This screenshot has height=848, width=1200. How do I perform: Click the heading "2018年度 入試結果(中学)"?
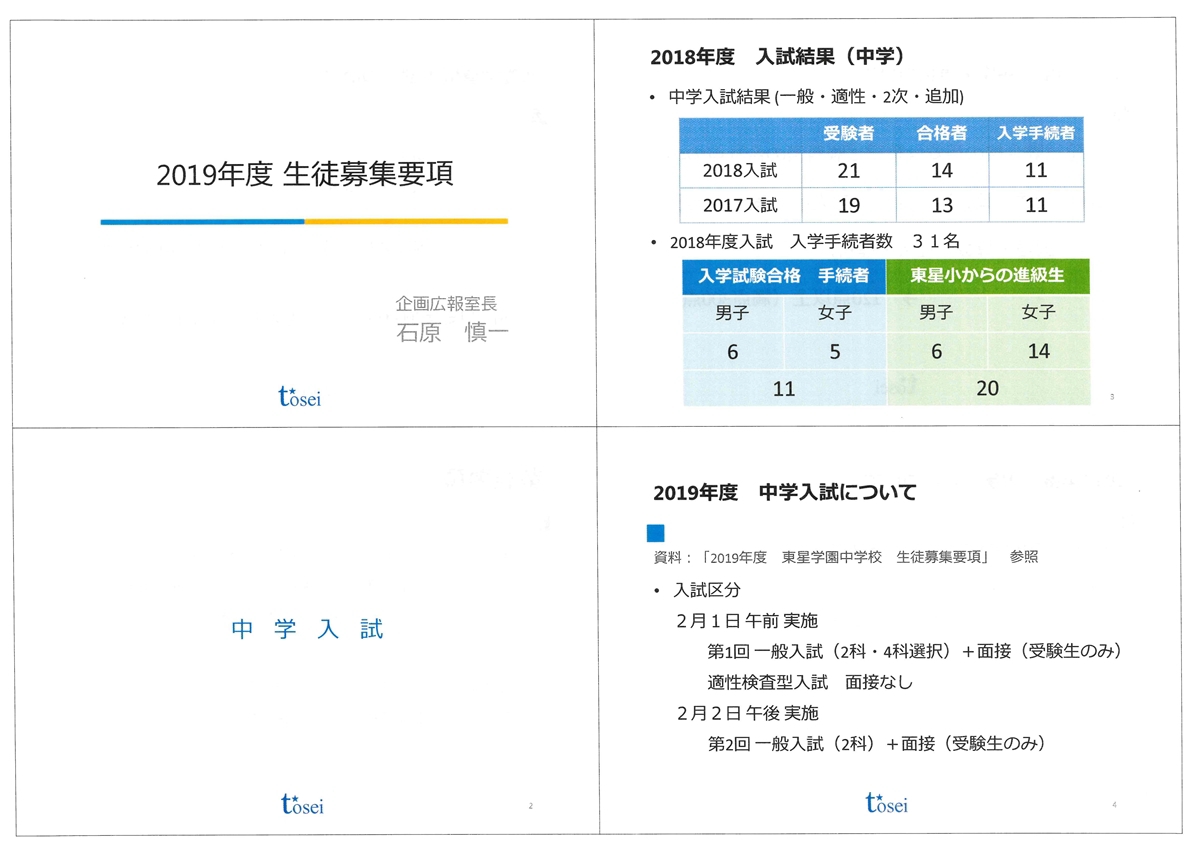pyautogui.click(x=778, y=57)
